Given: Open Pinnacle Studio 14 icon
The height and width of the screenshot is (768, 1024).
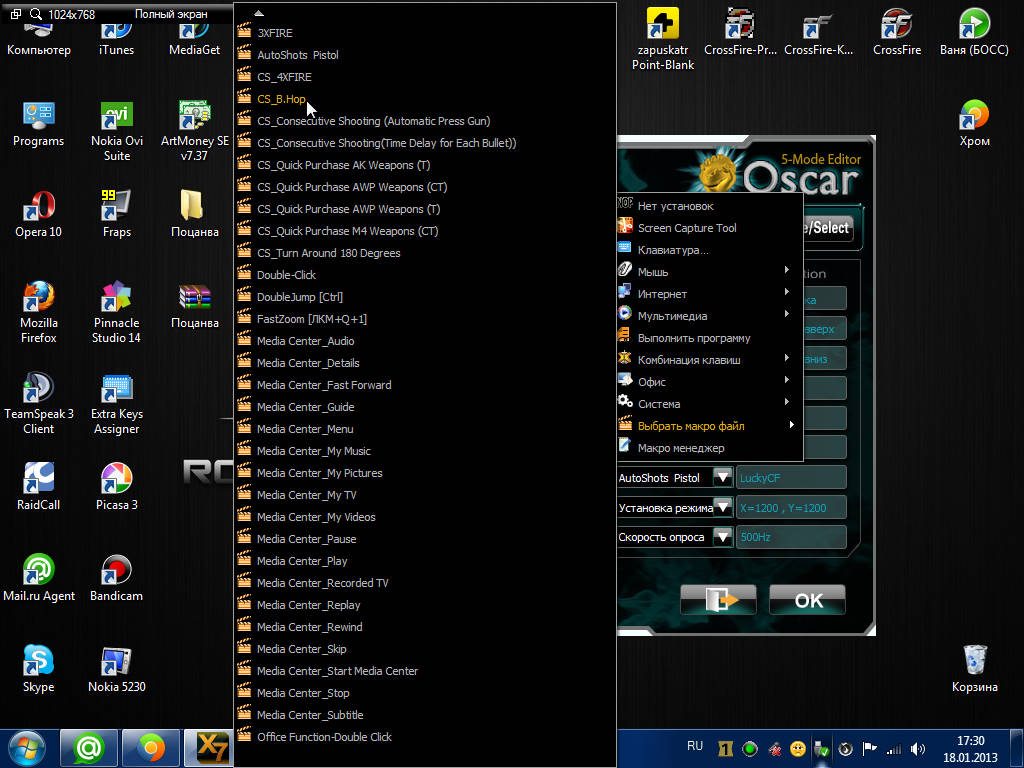Looking at the screenshot, I should coord(116,313).
